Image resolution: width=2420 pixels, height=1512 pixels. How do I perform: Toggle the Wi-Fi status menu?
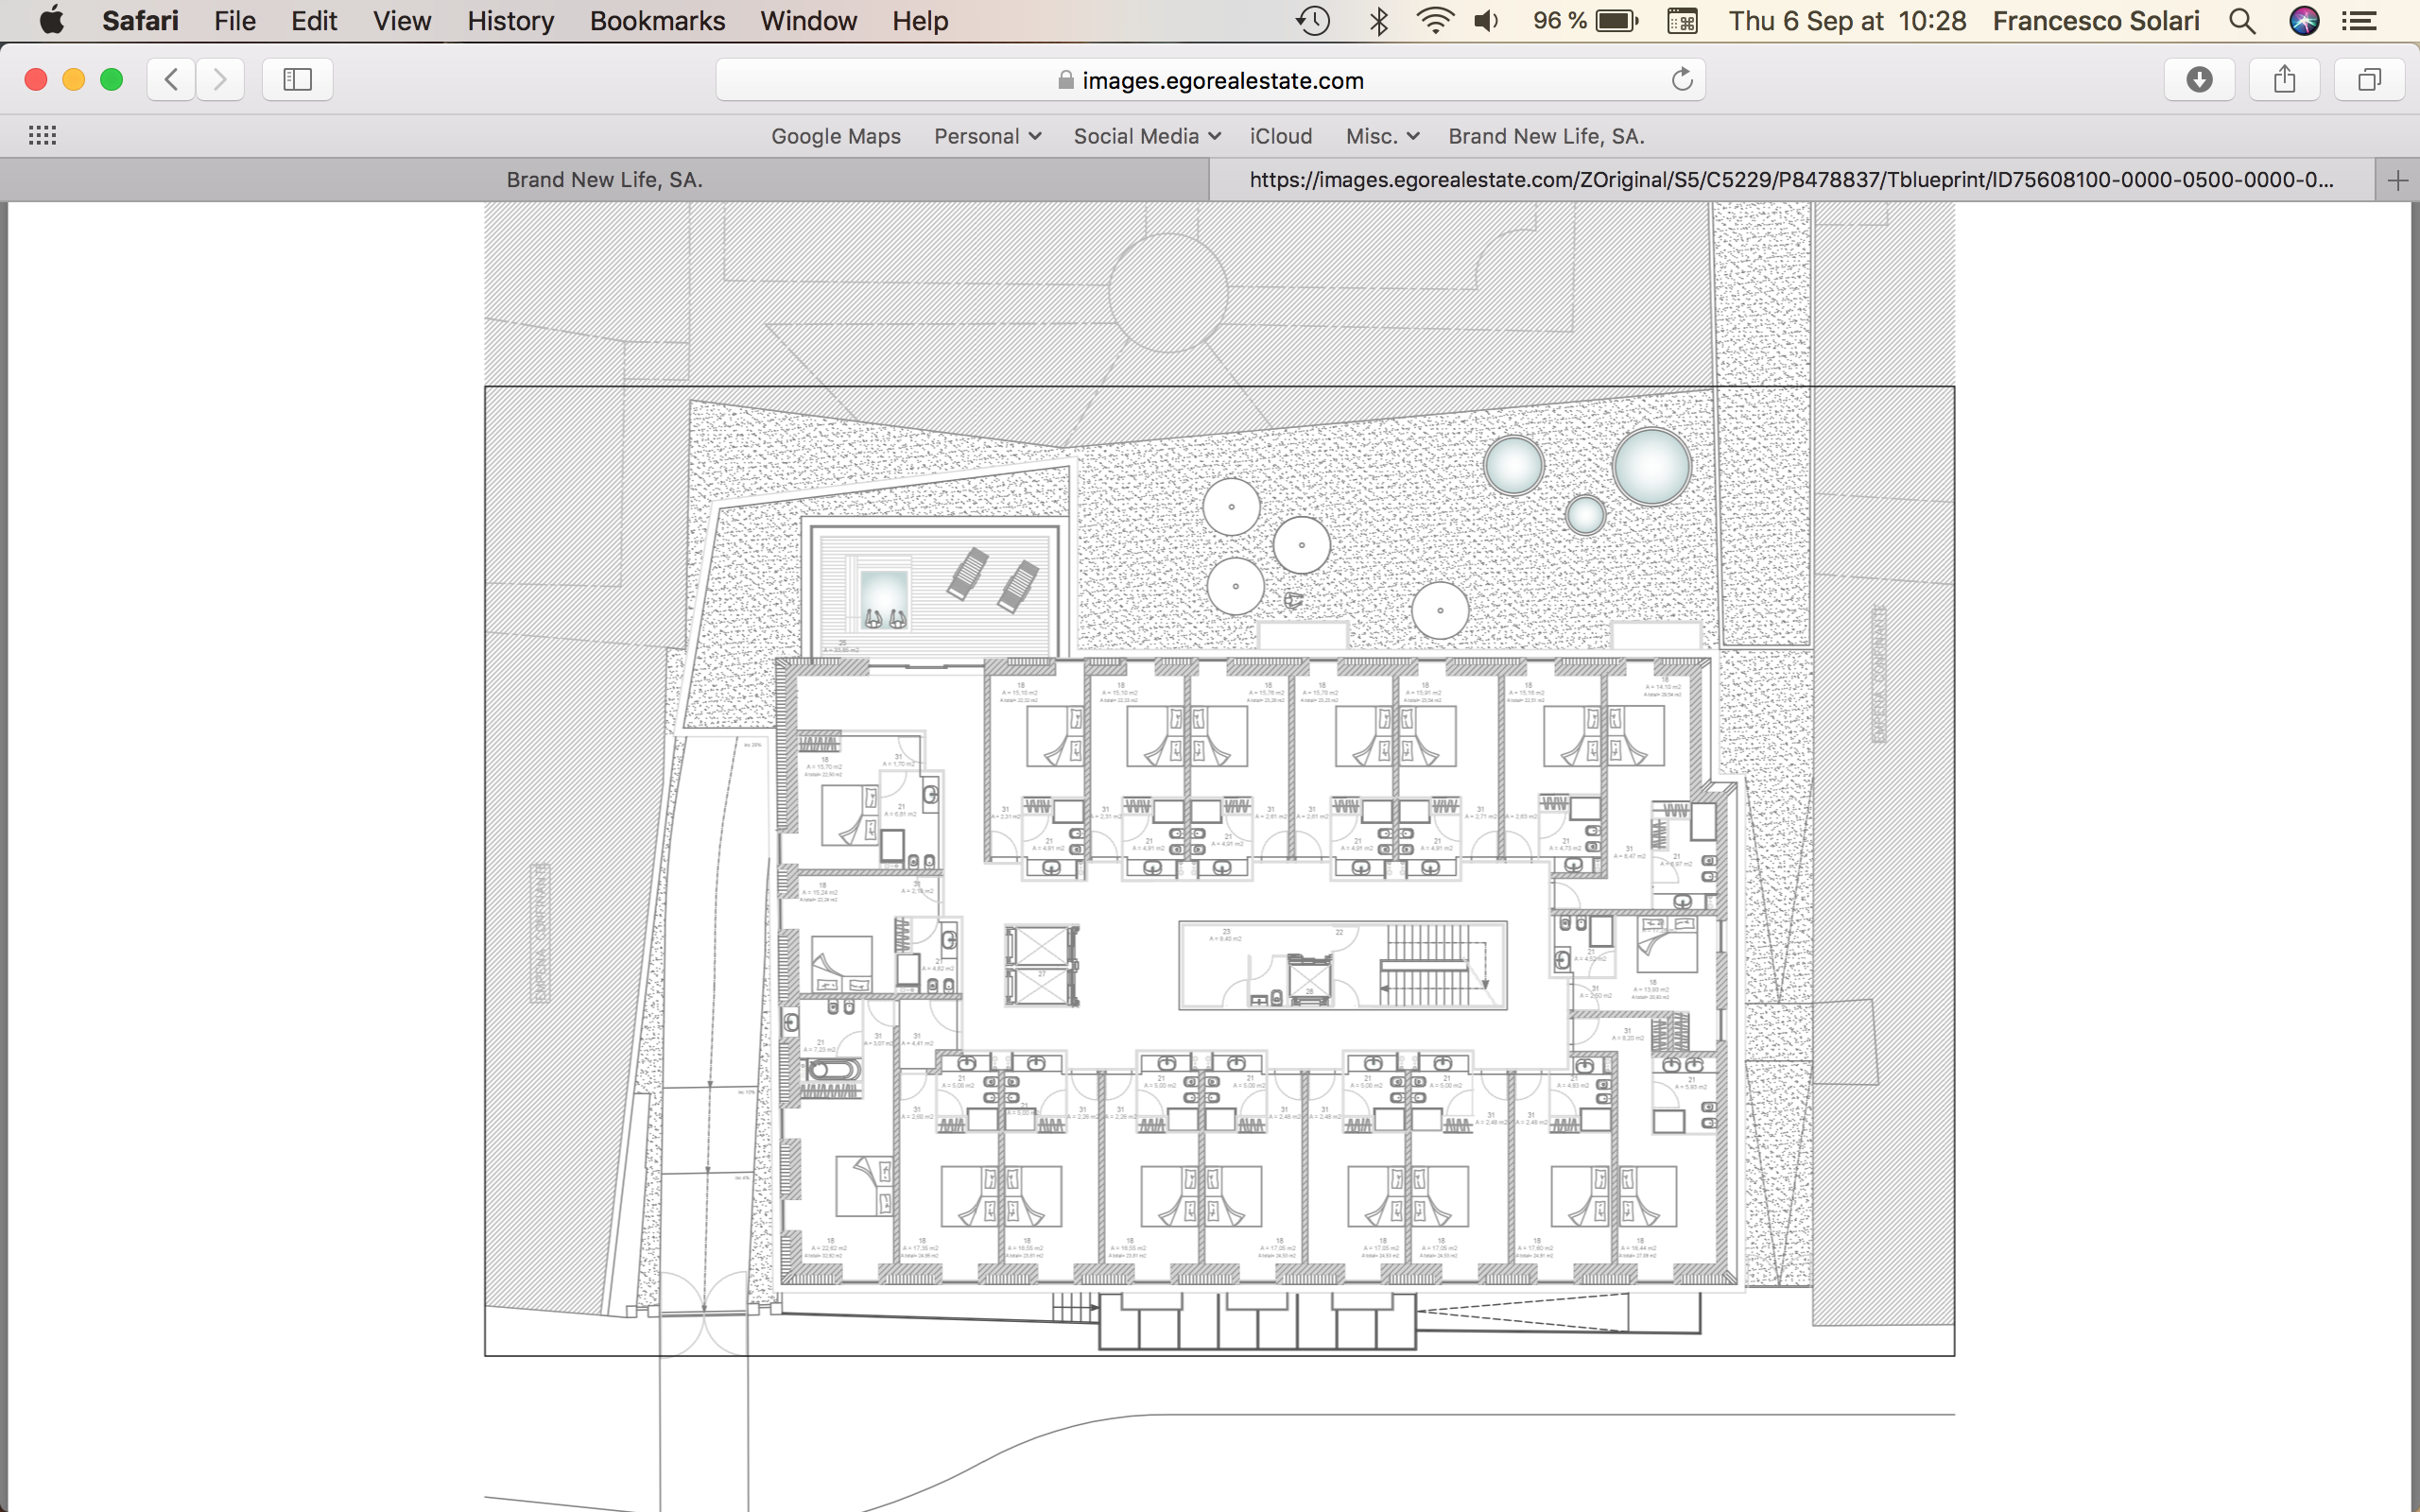point(1434,21)
